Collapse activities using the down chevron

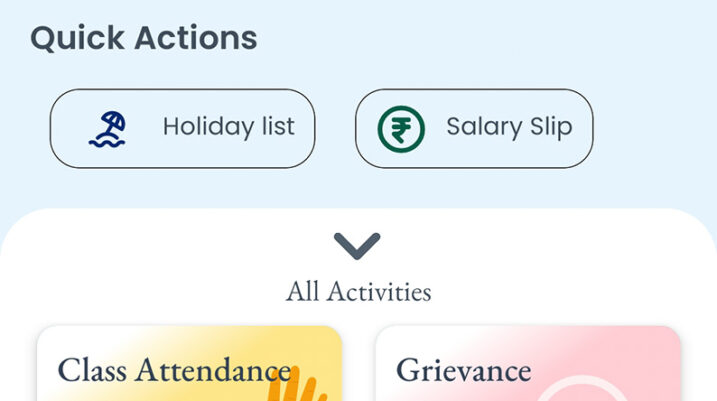click(357, 246)
